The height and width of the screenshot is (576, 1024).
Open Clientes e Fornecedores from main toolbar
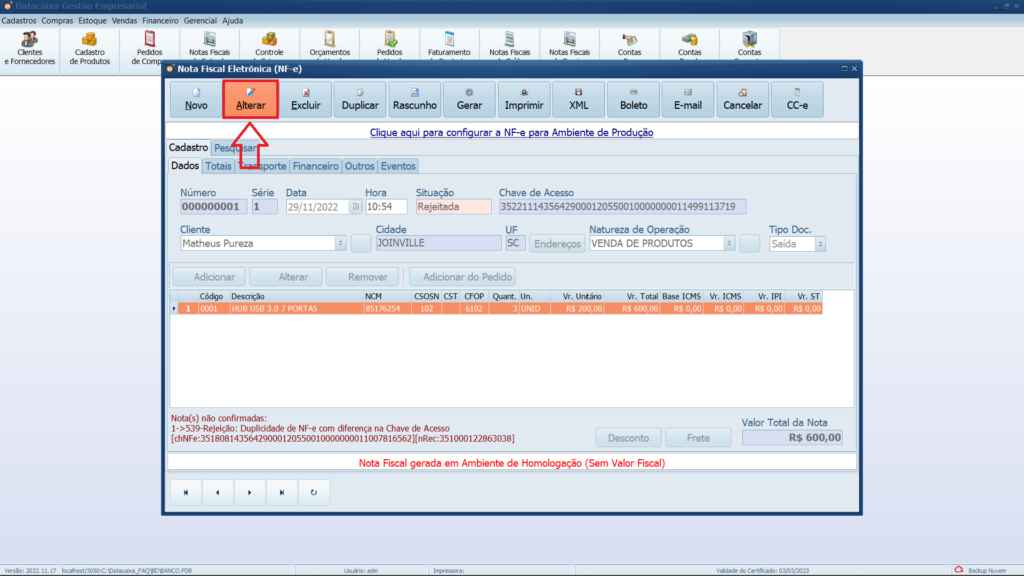click(x=30, y=48)
